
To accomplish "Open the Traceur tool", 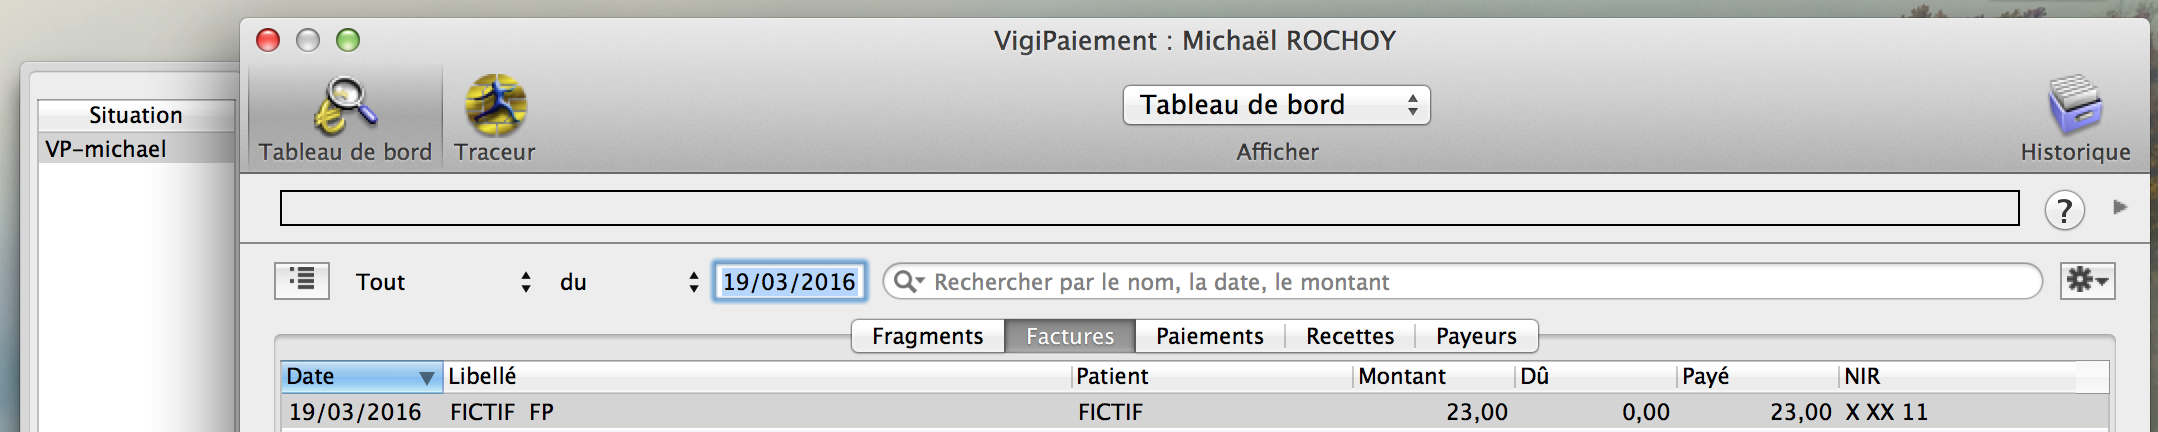I will pos(495,118).
